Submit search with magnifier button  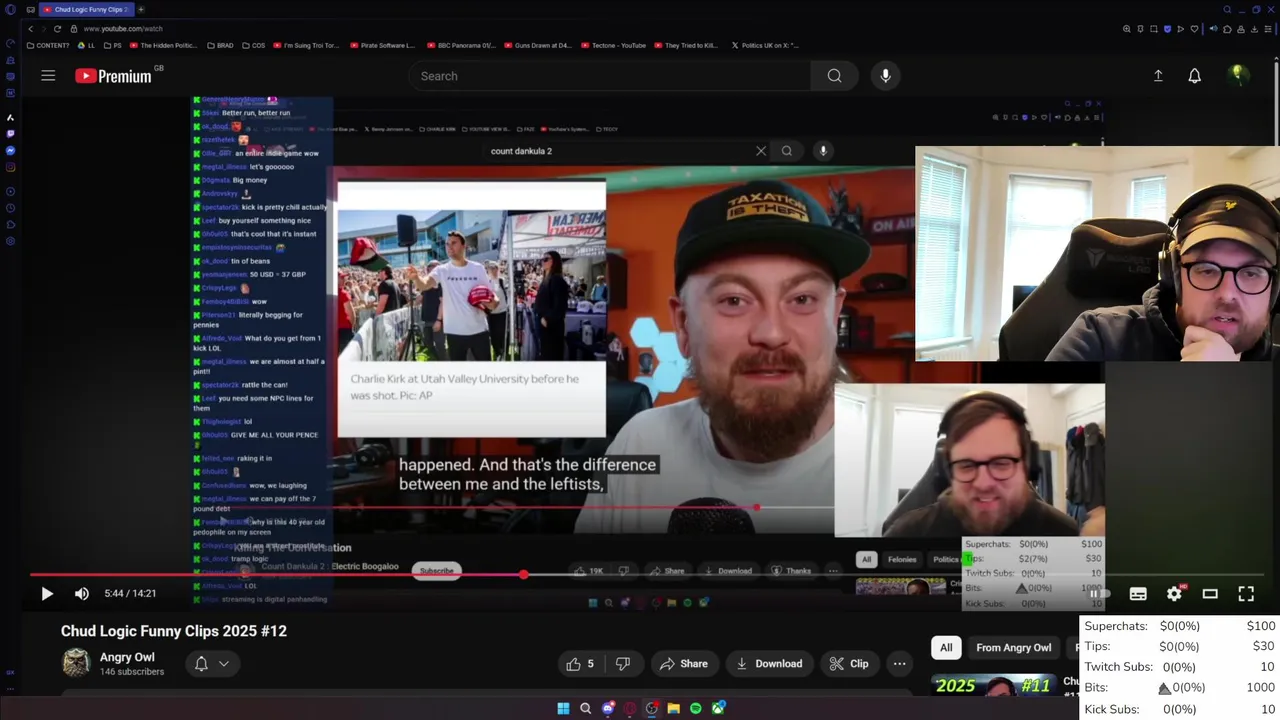[x=834, y=76]
